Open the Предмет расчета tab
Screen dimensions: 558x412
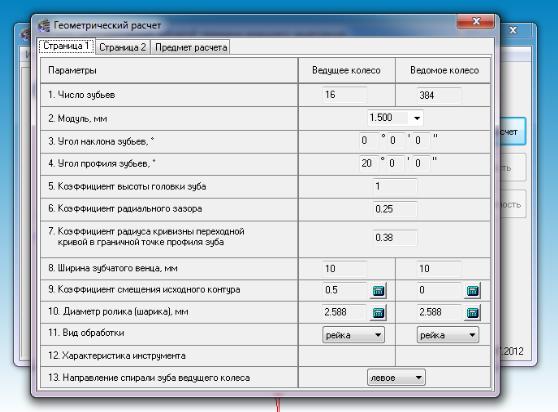[x=191, y=47]
